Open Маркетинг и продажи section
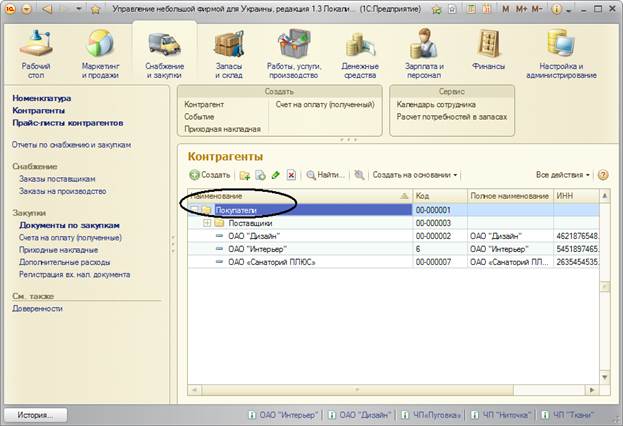Viewport: 623px width, 426px height. click(100, 54)
